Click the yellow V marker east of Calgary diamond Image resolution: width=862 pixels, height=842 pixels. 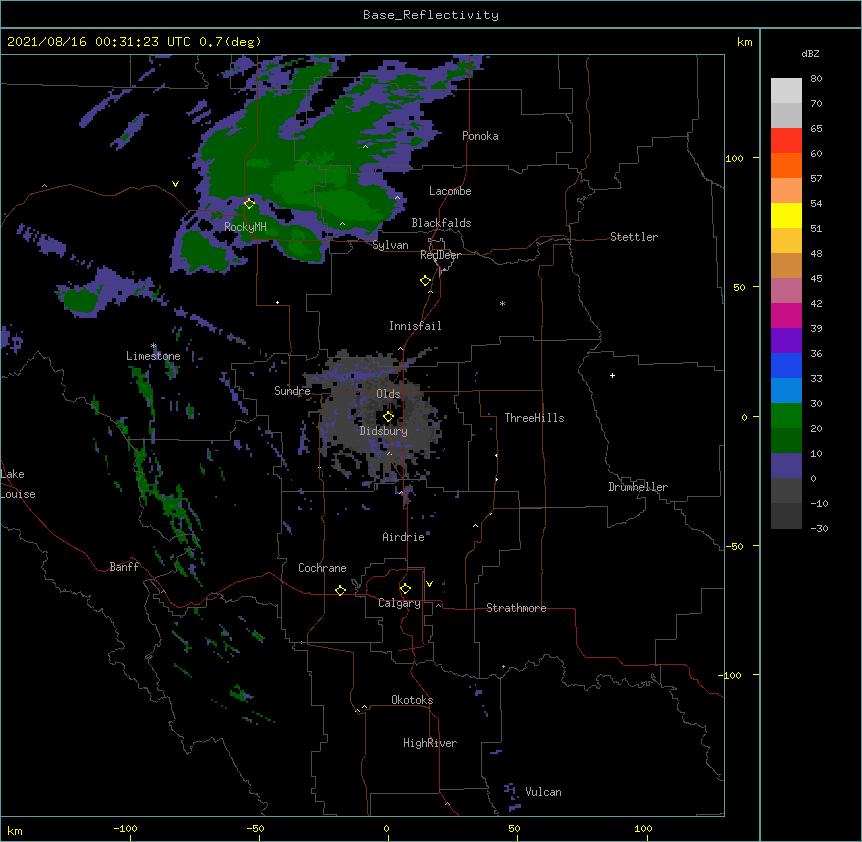(429, 584)
